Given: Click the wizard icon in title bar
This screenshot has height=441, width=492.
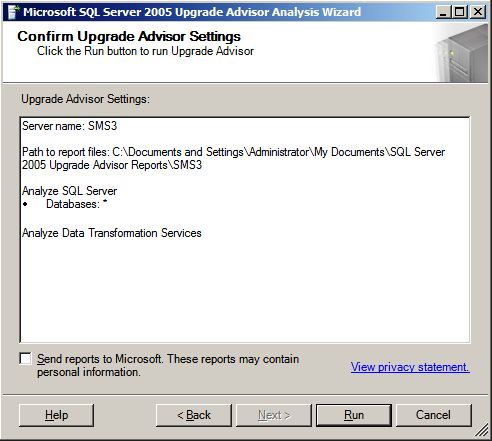Looking at the screenshot, I should 12,12.
